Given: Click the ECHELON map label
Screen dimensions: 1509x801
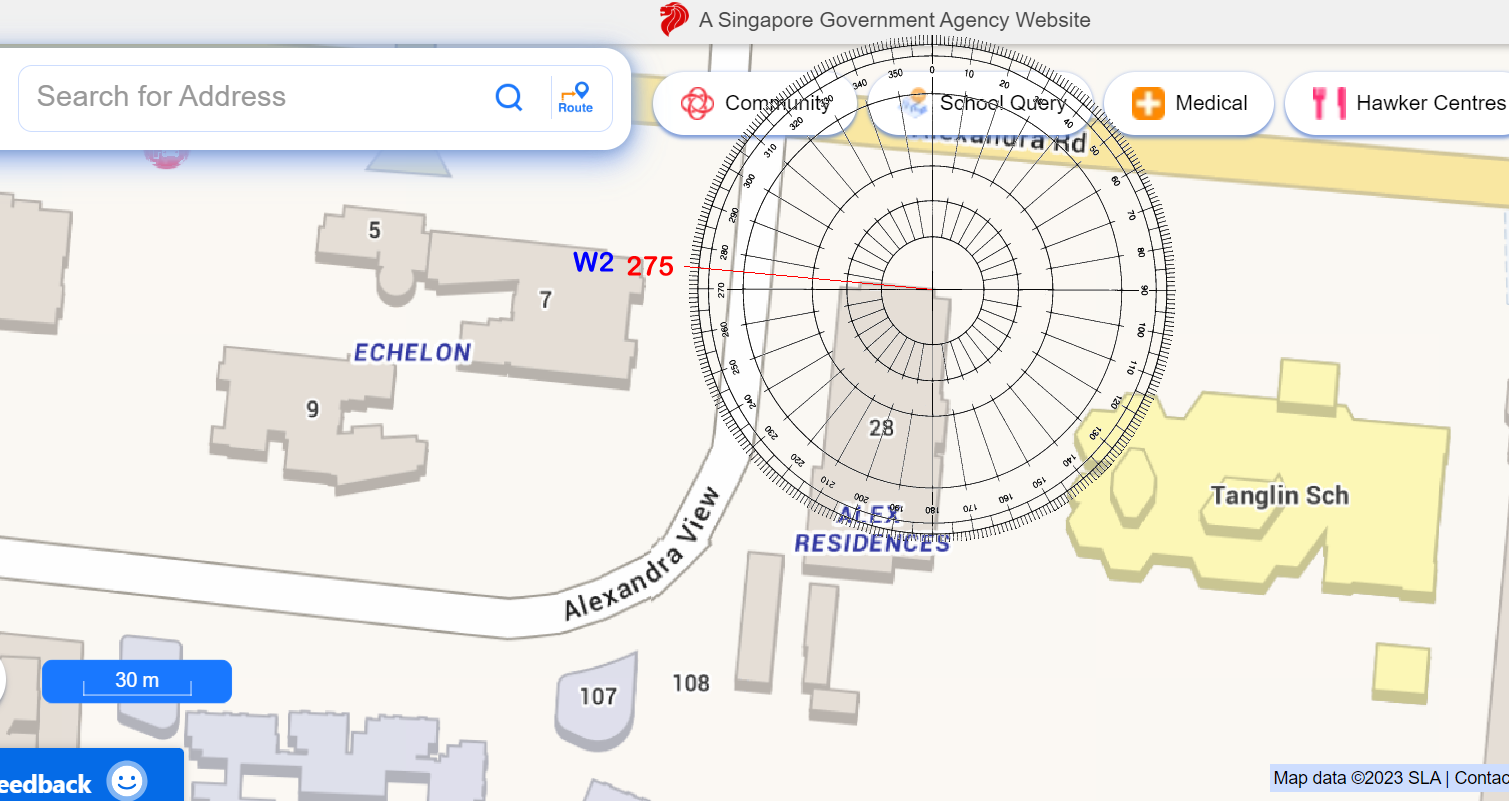Looking at the screenshot, I should (412, 352).
